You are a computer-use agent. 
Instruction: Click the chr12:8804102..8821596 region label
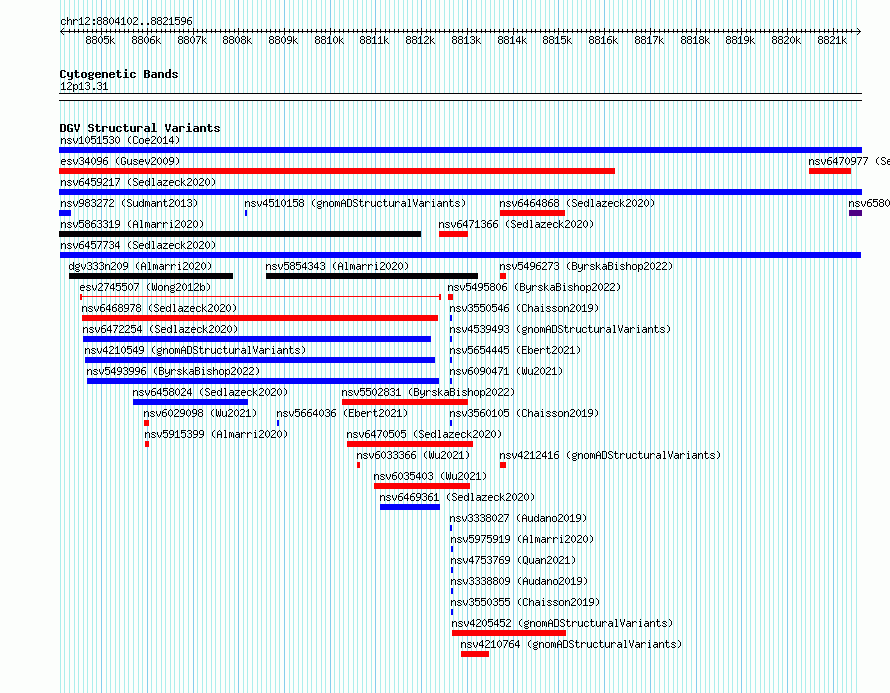click(126, 21)
